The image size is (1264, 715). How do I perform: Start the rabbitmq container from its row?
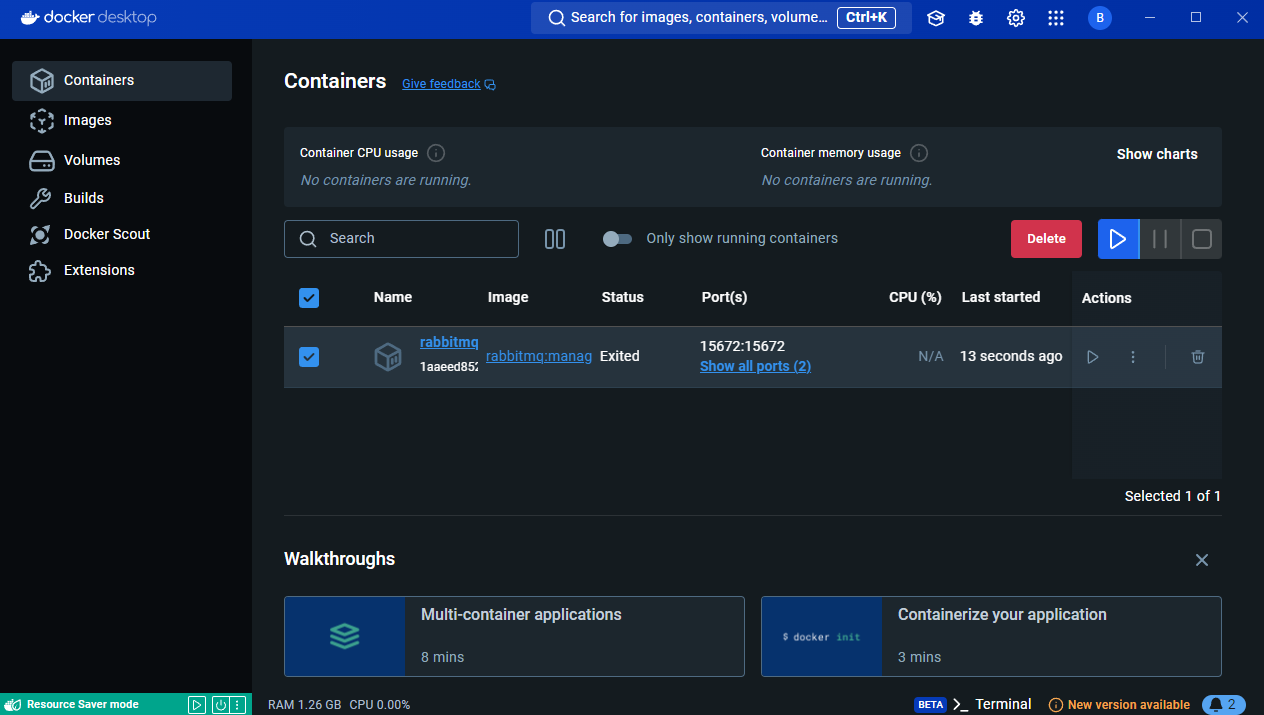[1093, 357]
